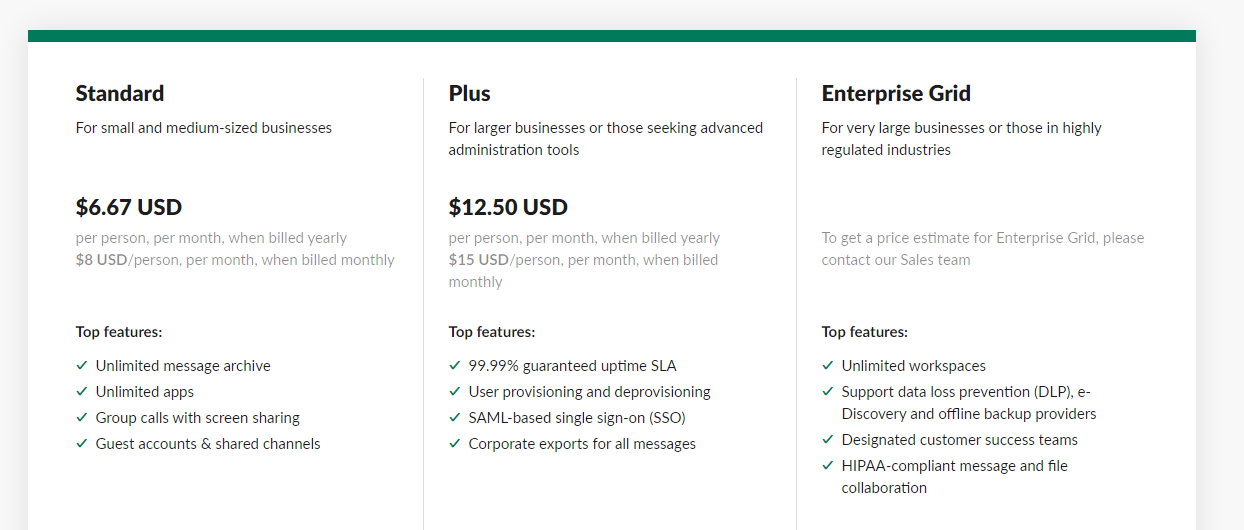The height and width of the screenshot is (530, 1244).
Task: Click checkmark next to HIPAA-compliant message feature
Action: click(828, 466)
